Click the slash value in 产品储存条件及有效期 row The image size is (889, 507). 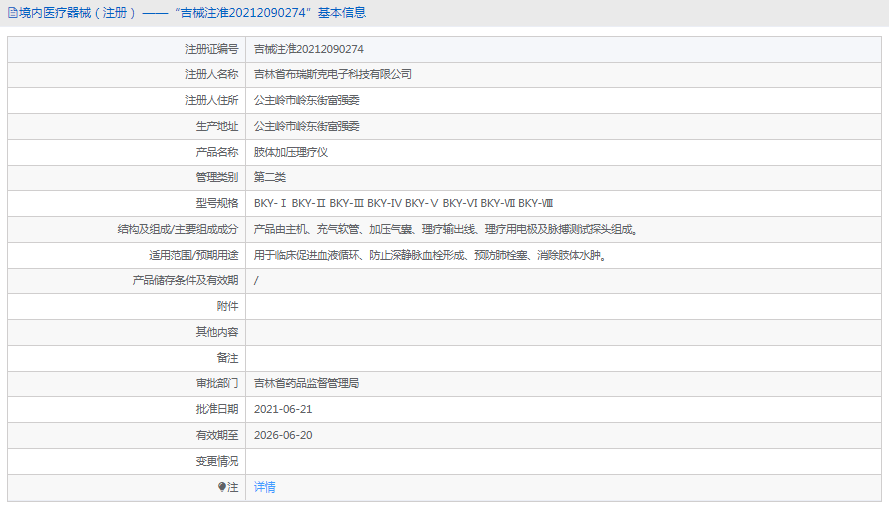coord(256,280)
